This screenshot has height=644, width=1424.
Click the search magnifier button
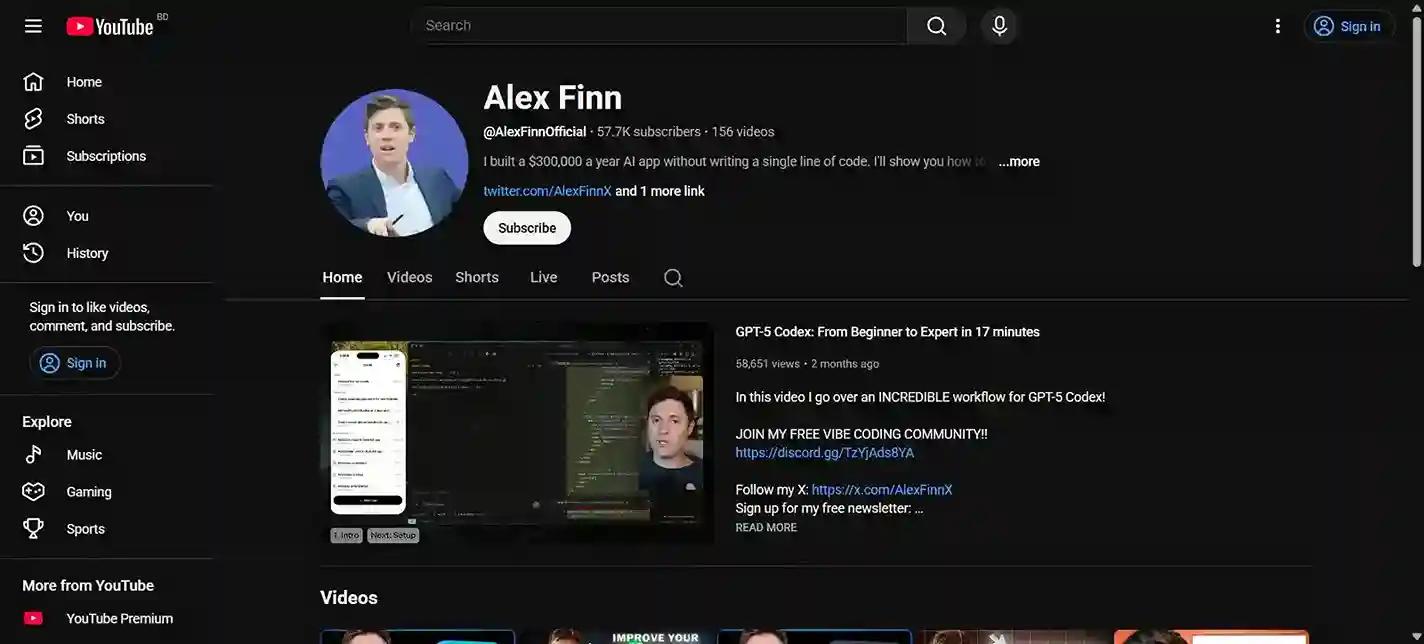936,26
